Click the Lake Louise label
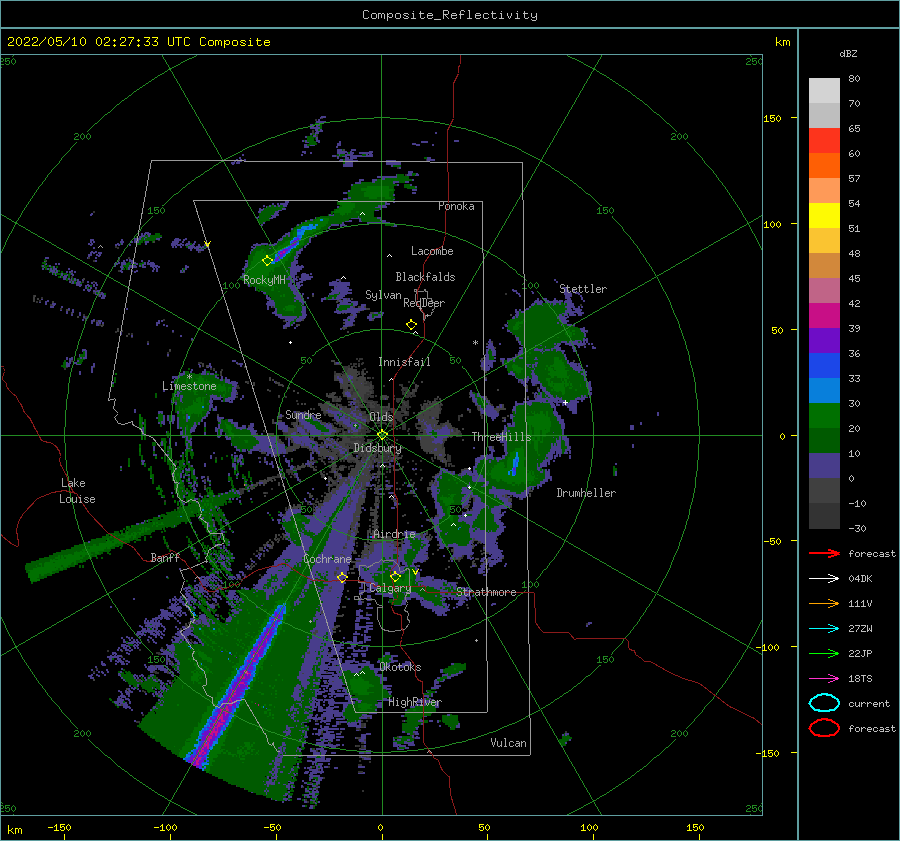This screenshot has width=900, height=841. (x=77, y=491)
